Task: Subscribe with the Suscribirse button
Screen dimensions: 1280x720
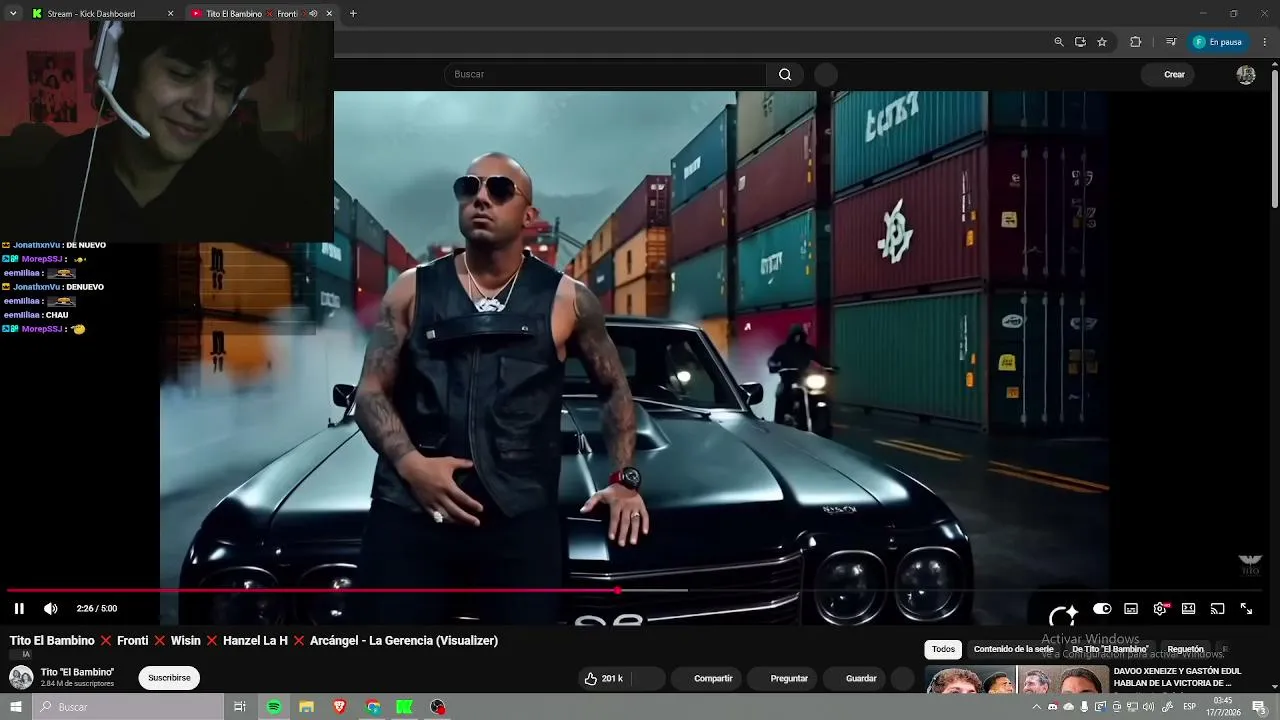Action: 169,678
